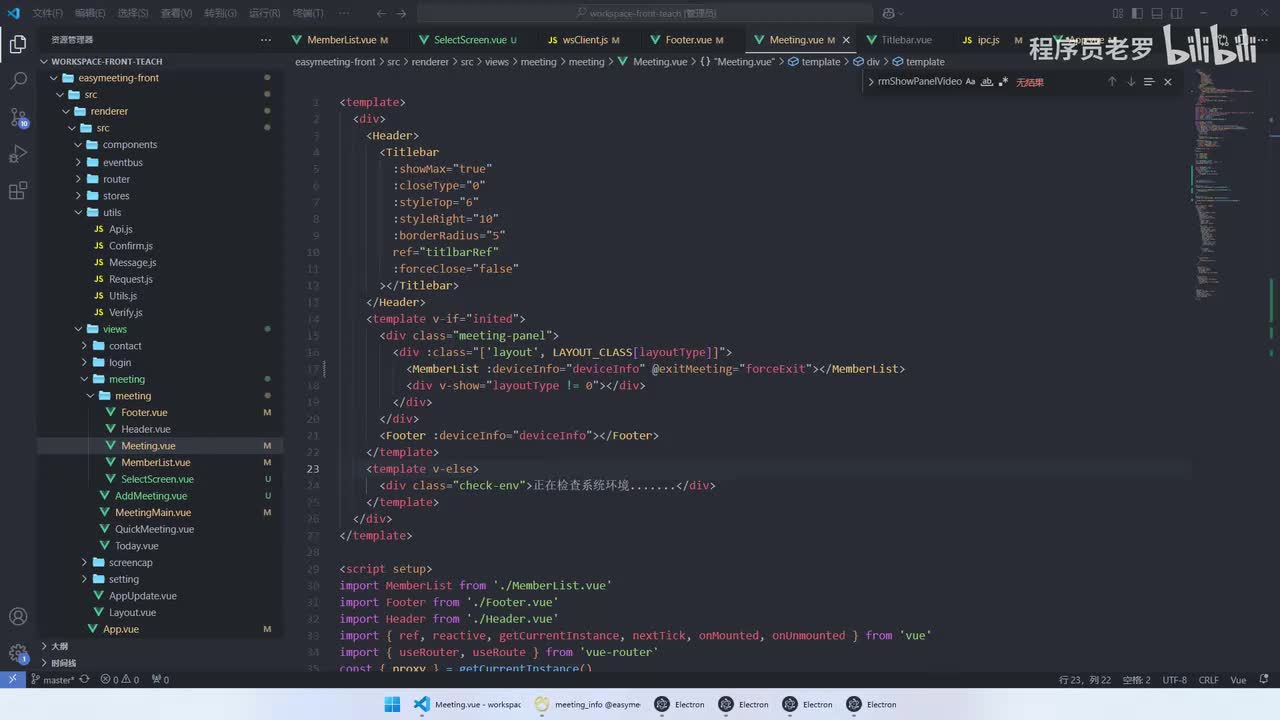
Task: Open the Search view in activity bar
Action: 18,81
